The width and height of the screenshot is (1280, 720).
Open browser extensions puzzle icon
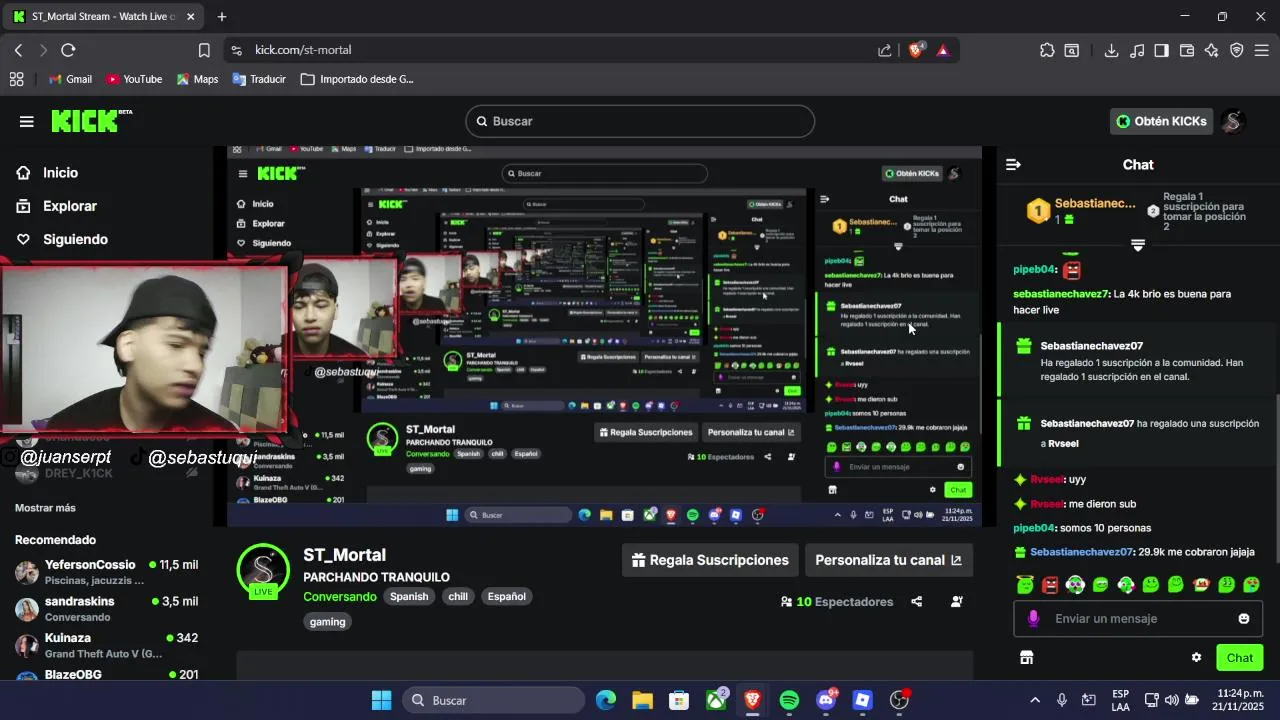pos(1047,50)
